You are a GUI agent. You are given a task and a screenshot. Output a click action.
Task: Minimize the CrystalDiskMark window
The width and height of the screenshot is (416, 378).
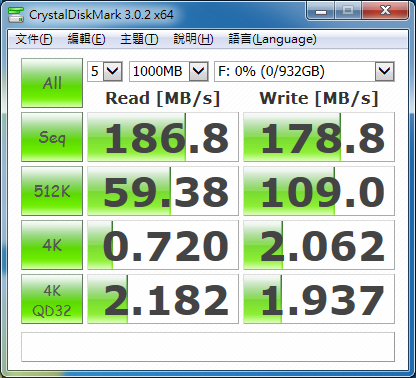[x=321, y=11]
